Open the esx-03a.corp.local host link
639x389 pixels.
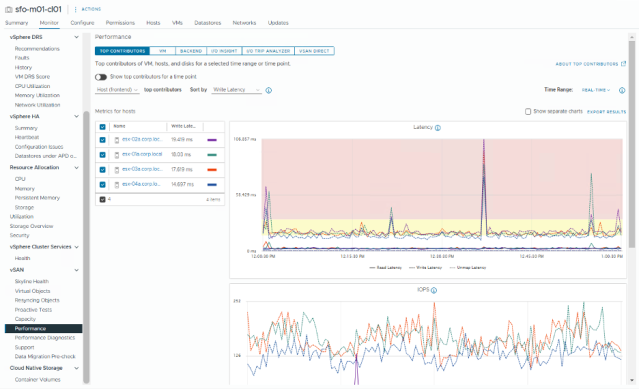click(142, 169)
